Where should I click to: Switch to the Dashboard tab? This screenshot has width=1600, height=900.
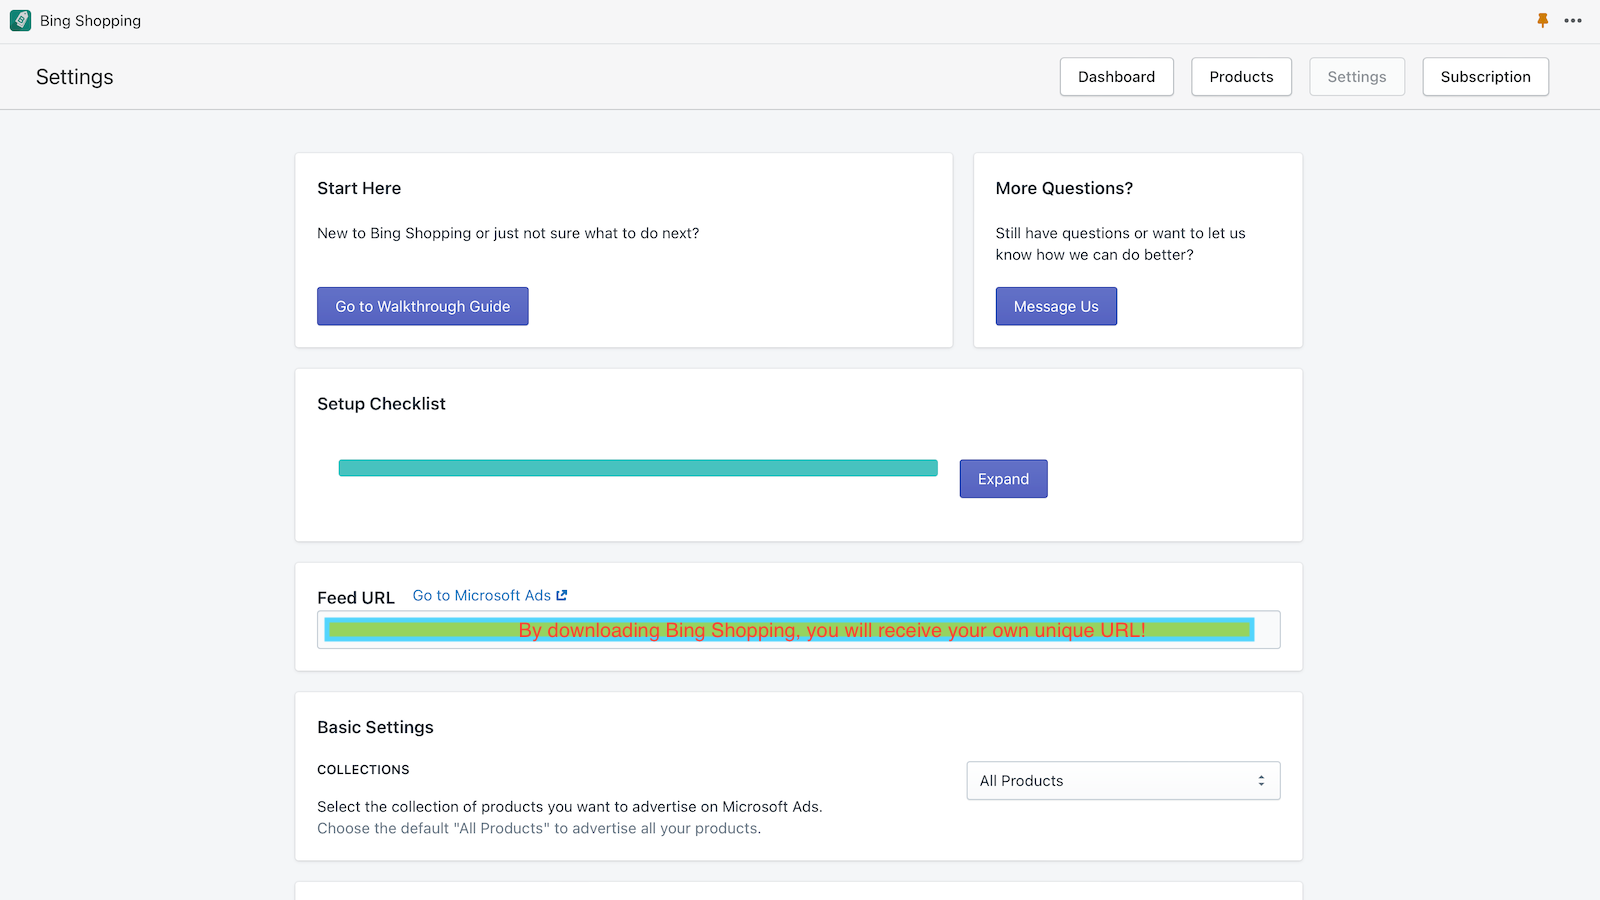coord(1116,76)
